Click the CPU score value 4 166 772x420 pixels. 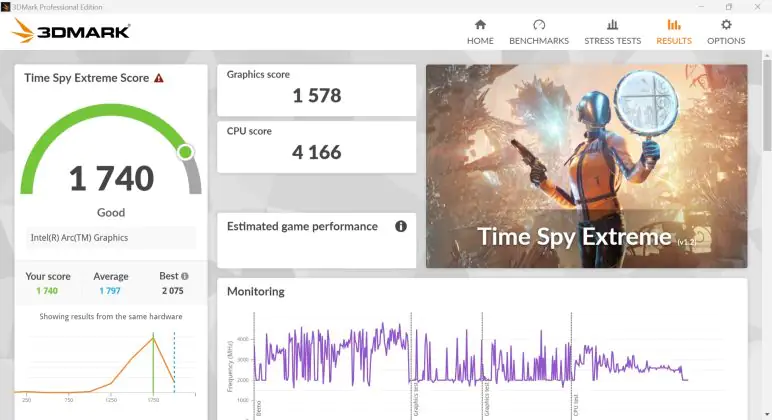317,152
